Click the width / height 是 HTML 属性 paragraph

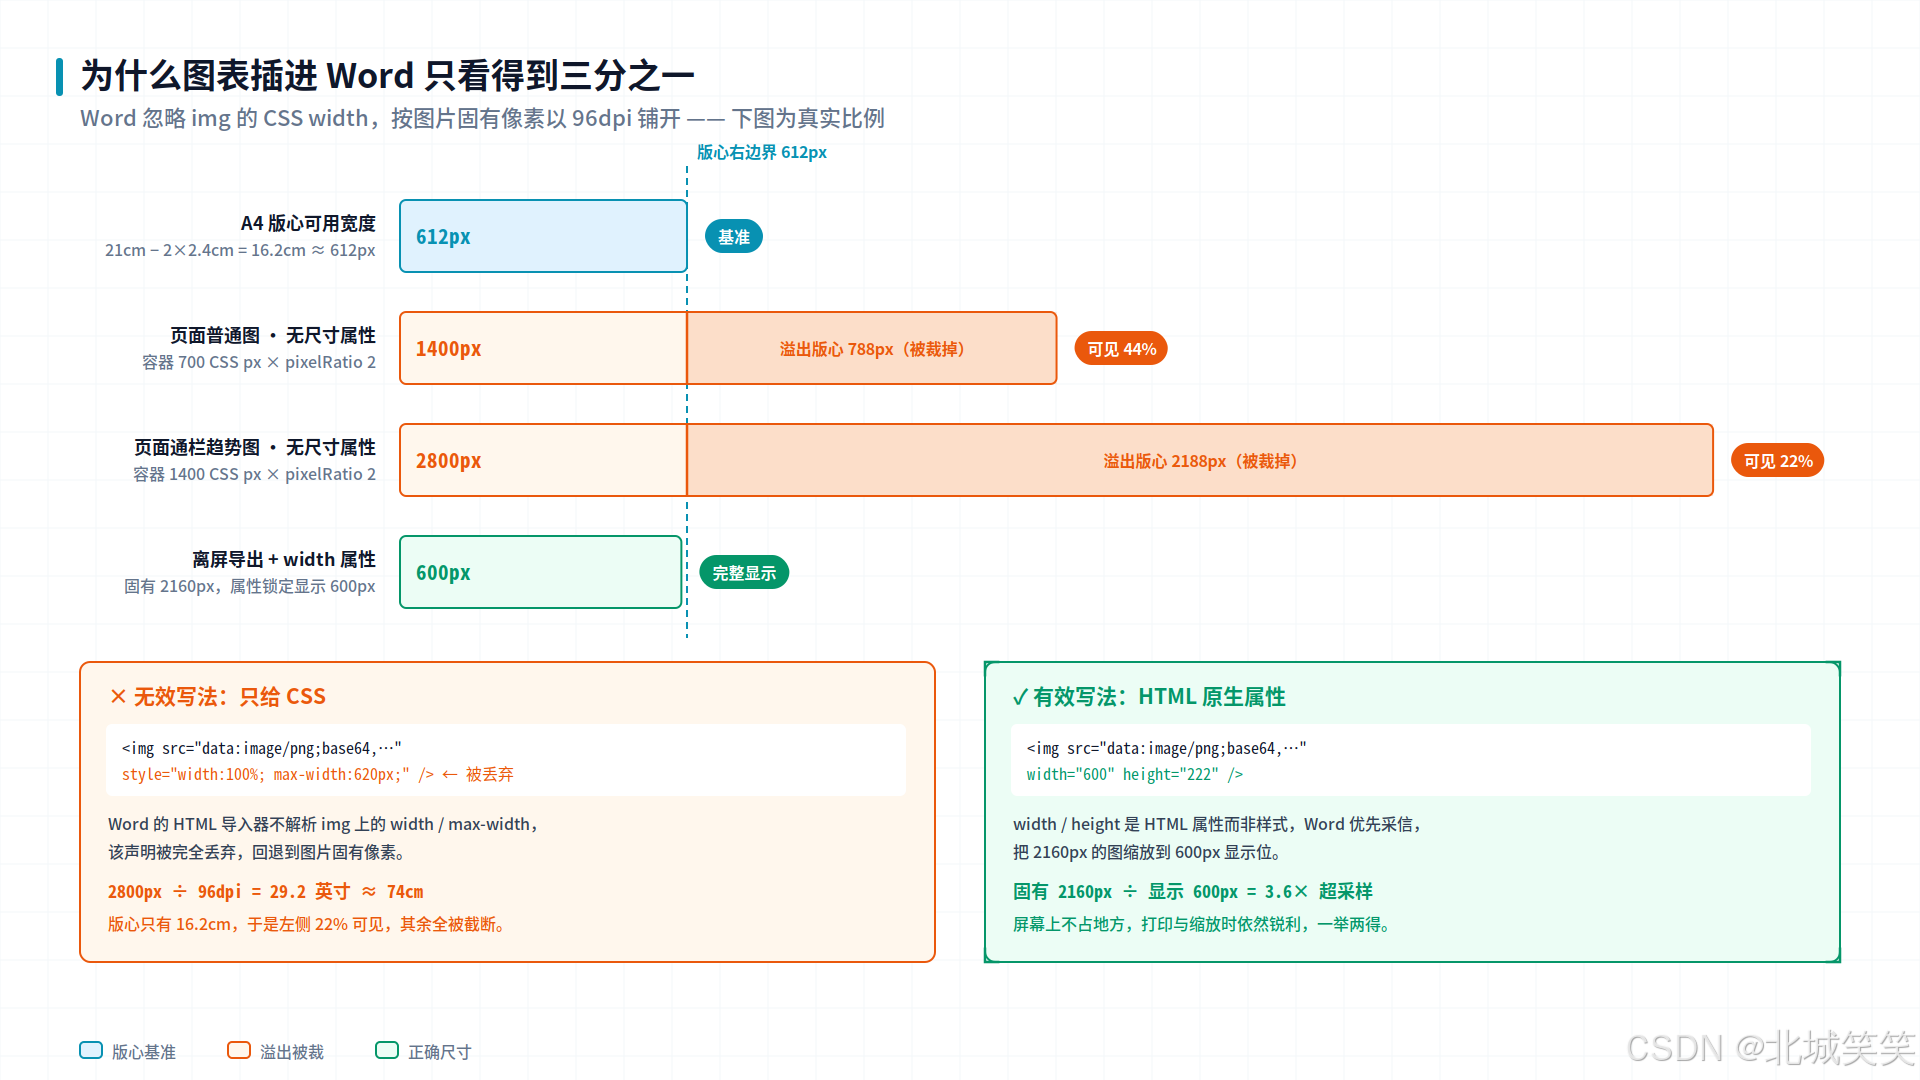click(x=1218, y=838)
